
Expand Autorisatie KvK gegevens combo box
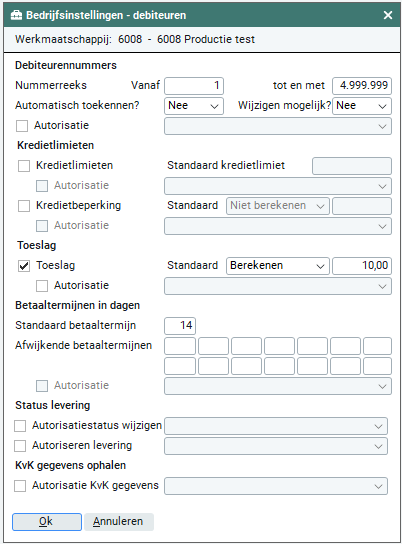276,486
